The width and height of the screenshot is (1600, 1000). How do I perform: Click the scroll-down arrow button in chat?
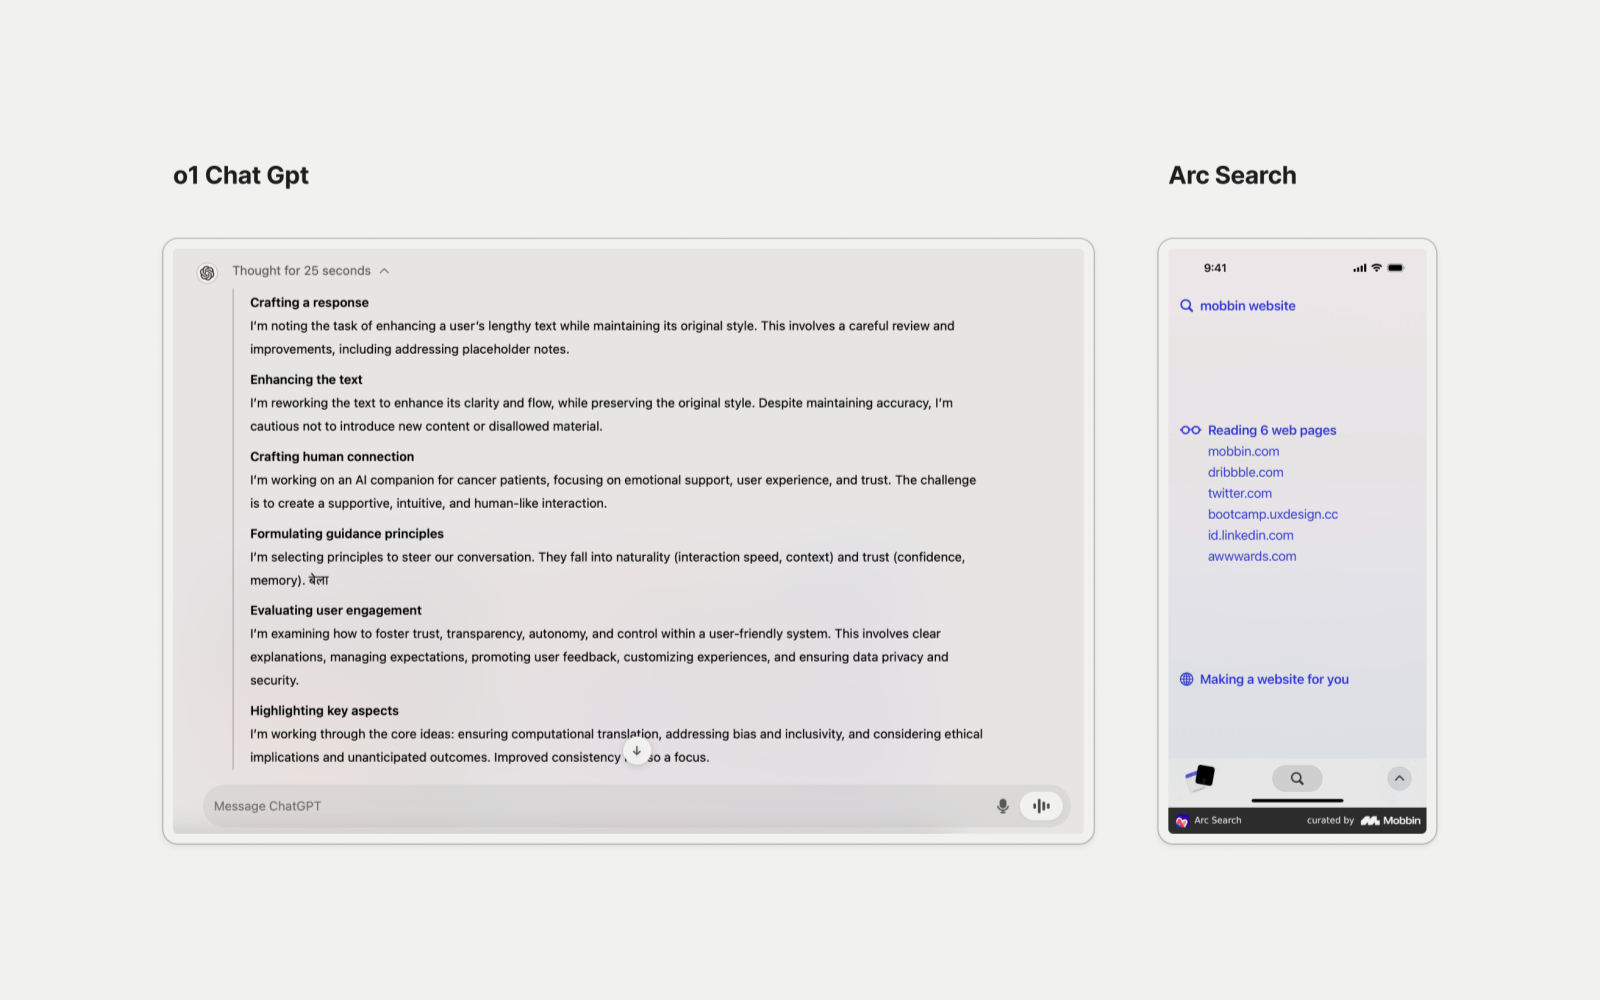(637, 751)
